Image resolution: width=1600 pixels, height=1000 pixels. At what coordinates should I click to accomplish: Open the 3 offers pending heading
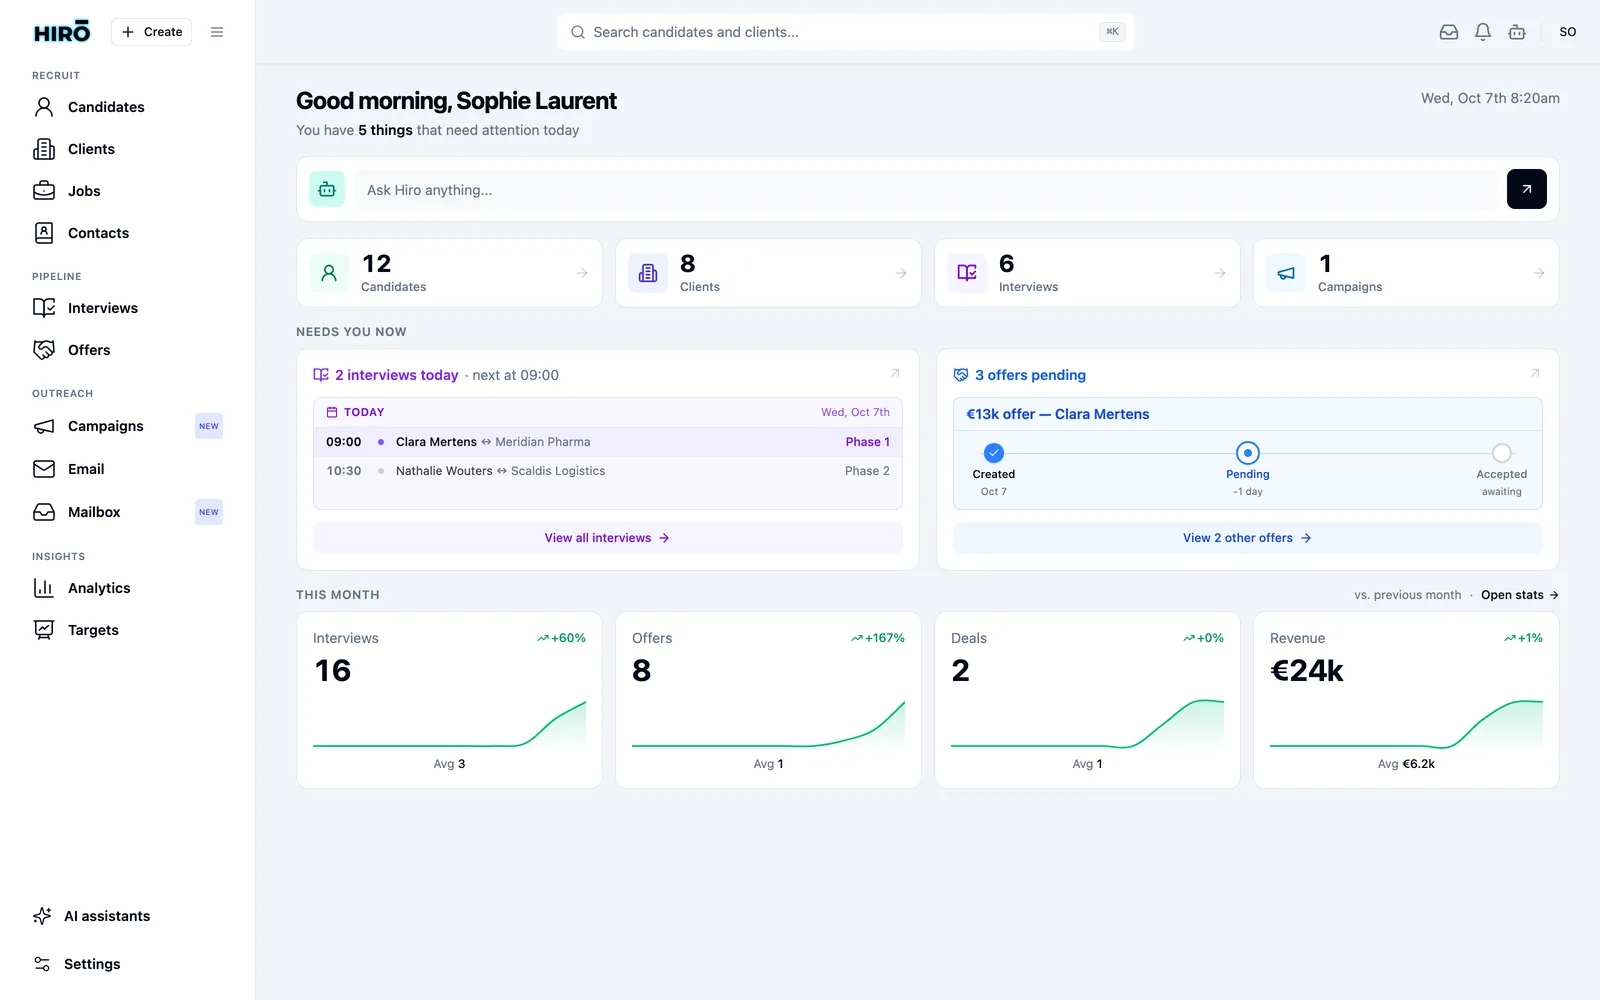(1030, 375)
